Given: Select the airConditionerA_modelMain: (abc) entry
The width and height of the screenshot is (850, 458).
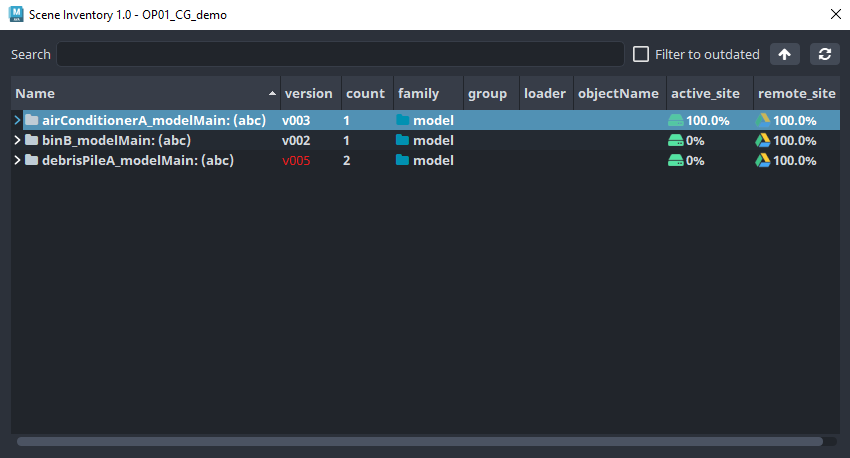Looking at the screenshot, I should [x=154, y=120].
